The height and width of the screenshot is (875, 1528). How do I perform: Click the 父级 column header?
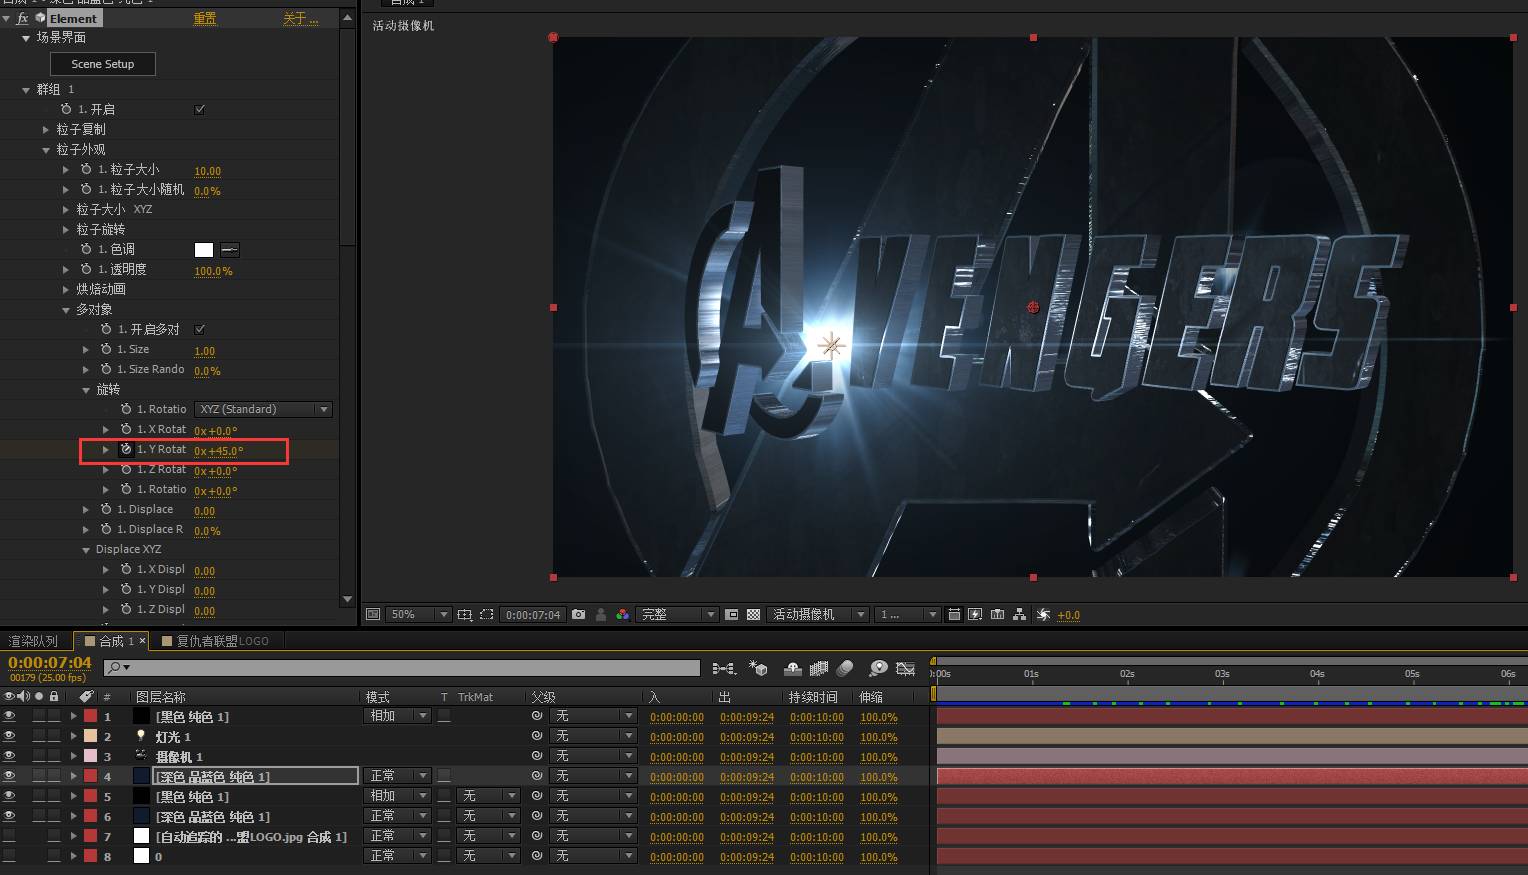543,697
